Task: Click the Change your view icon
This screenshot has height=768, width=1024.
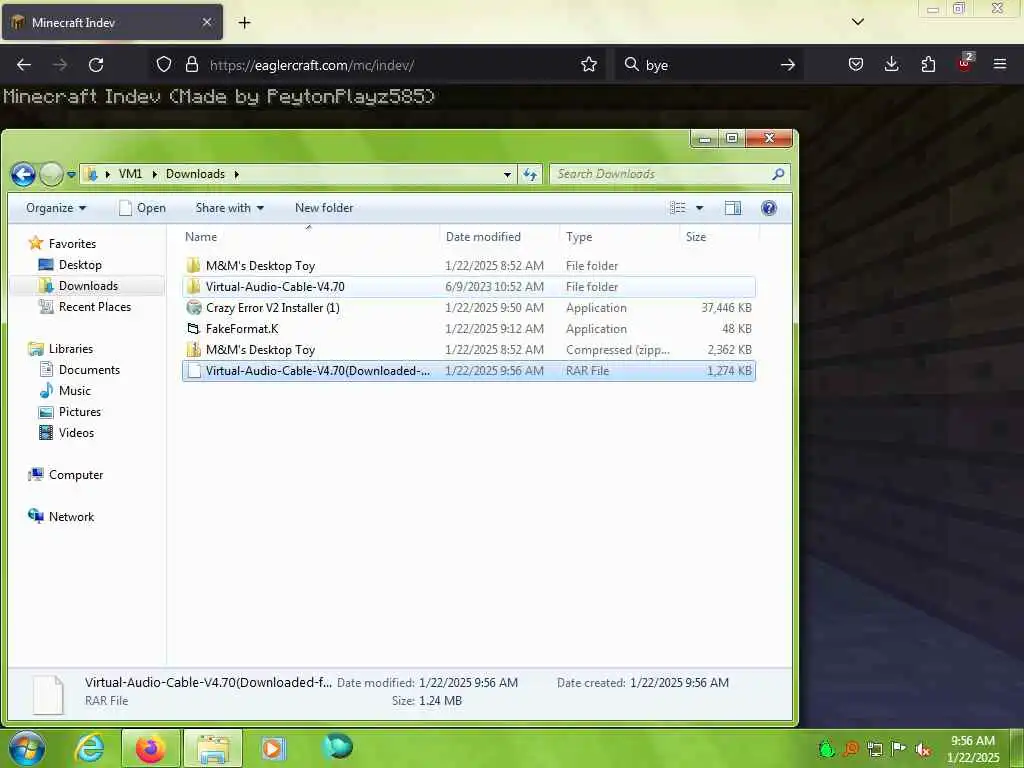Action: pyautogui.click(x=678, y=208)
